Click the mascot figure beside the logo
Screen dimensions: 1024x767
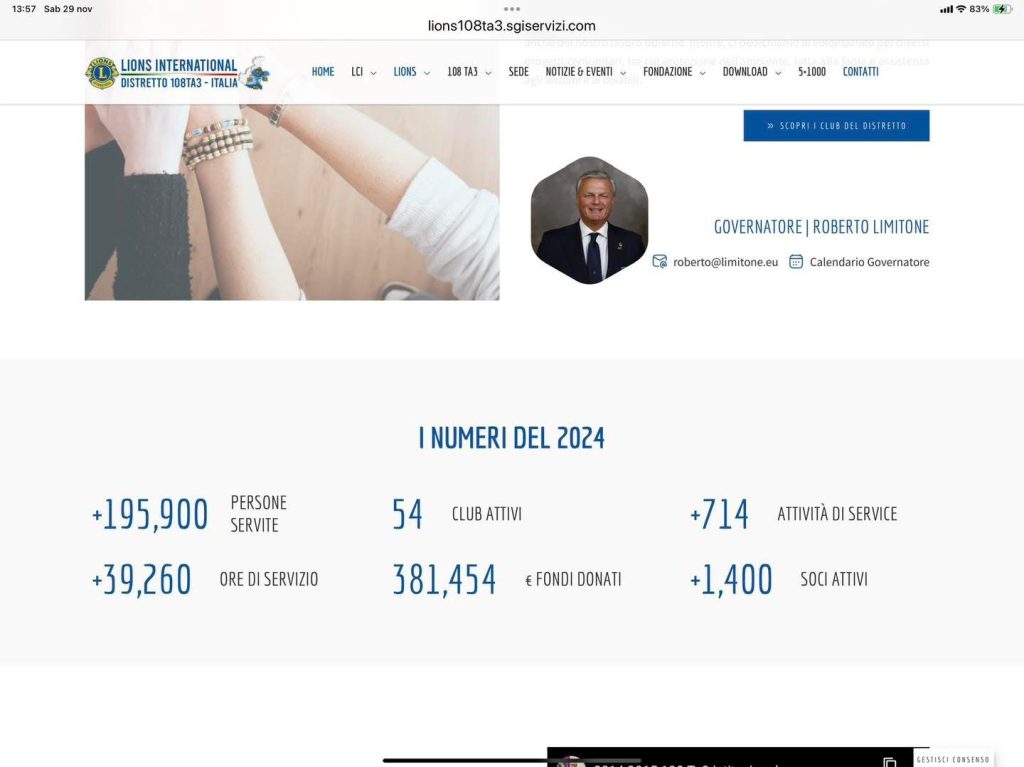click(257, 72)
